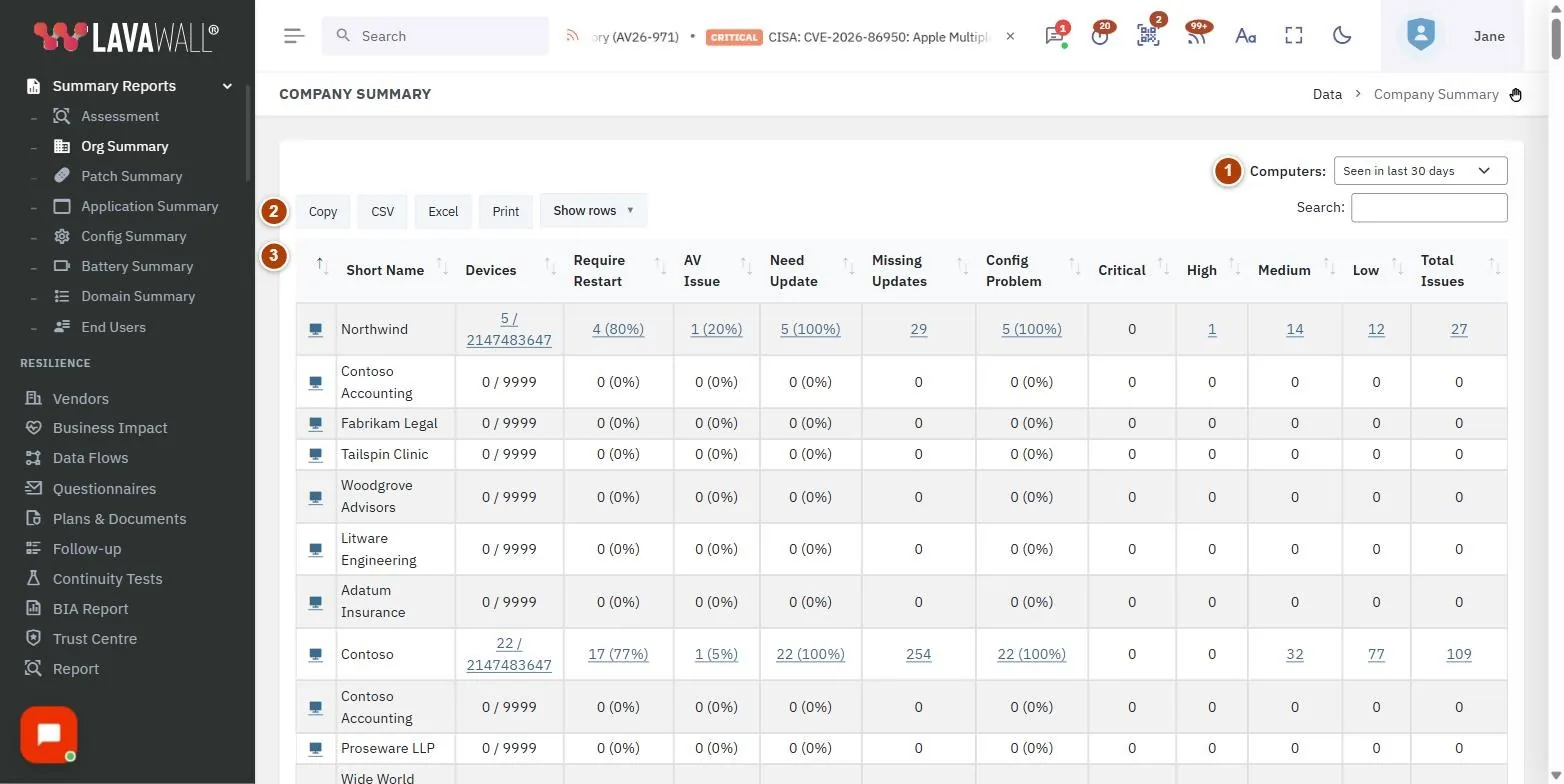This screenshot has height=784, width=1564.
Task: Click the Copy button
Action: coord(323,211)
